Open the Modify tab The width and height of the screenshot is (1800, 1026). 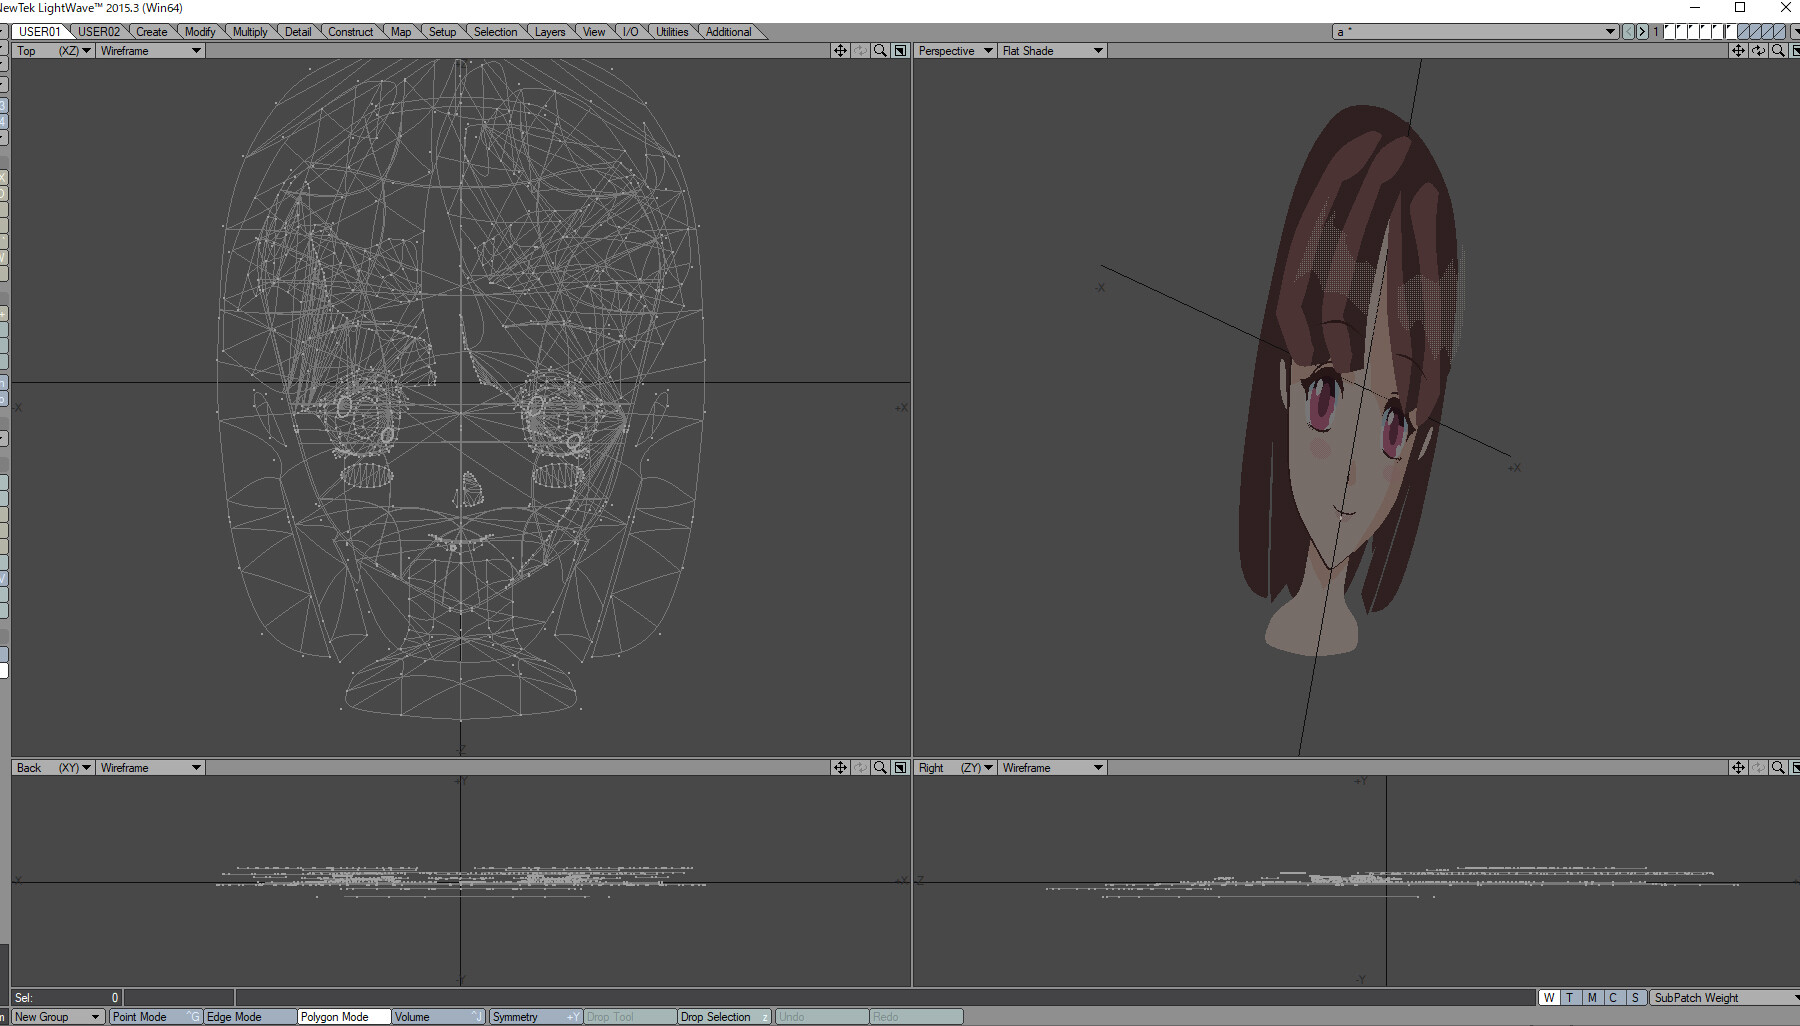pyautogui.click(x=200, y=32)
